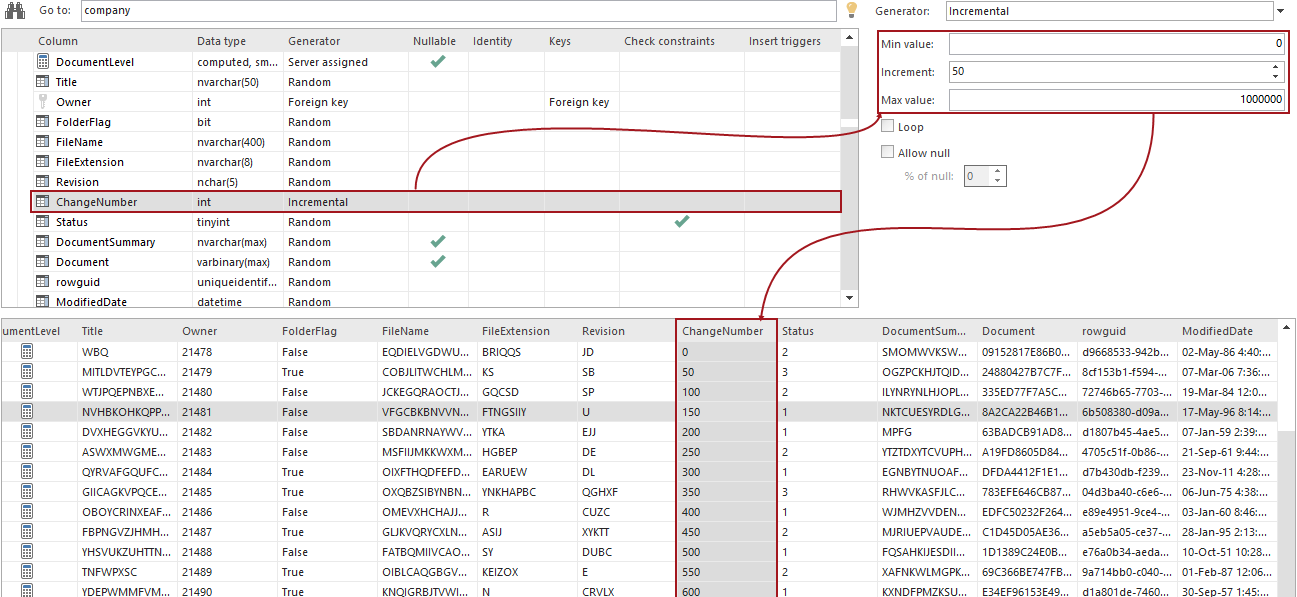The width and height of the screenshot is (1297, 597).
Task: Click the preview icon in MITLDVTEYPGC row
Action: (x=27, y=371)
